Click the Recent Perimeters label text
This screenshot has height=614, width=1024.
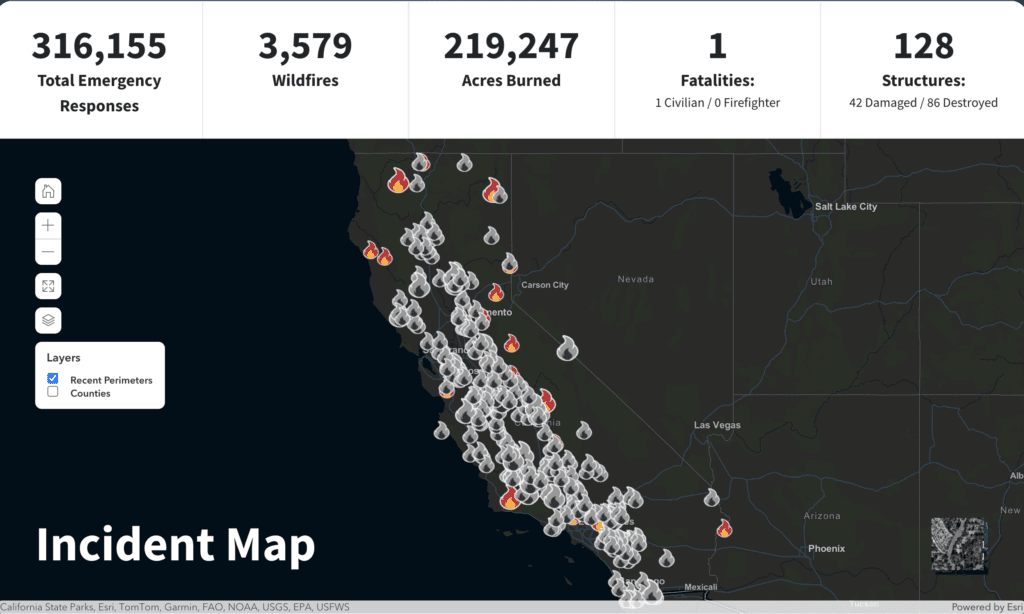[111, 380]
